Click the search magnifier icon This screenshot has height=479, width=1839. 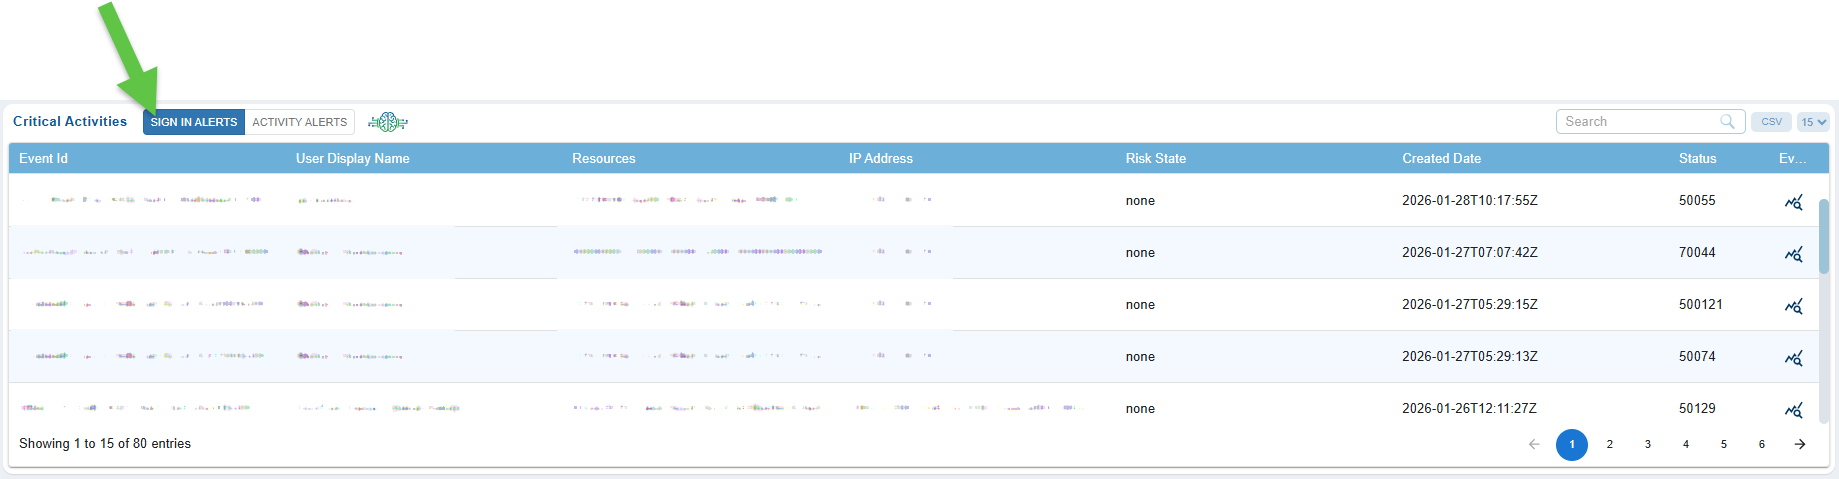pyautogui.click(x=1727, y=122)
